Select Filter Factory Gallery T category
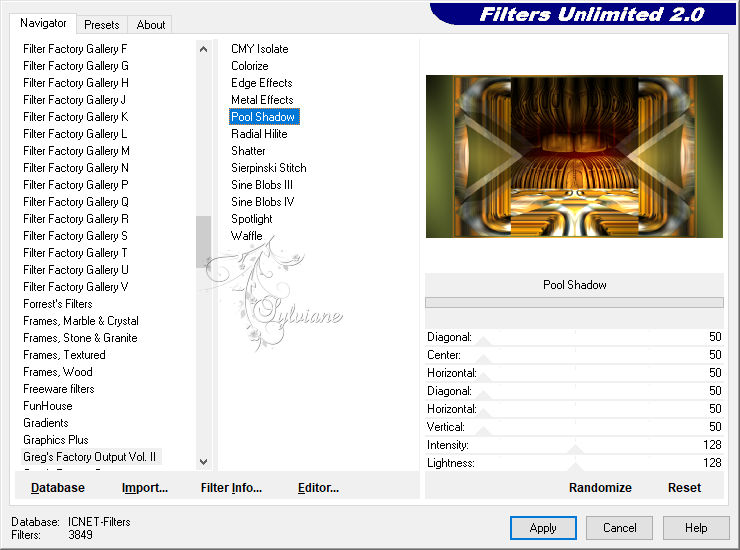 [x=76, y=253]
